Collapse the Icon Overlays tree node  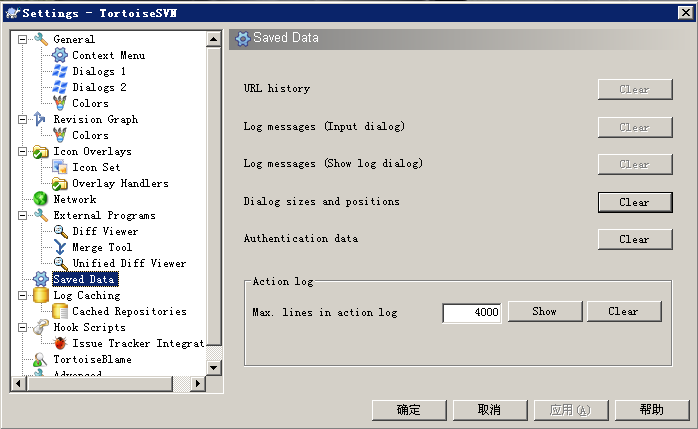pyautogui.click(x=22, y=152)
